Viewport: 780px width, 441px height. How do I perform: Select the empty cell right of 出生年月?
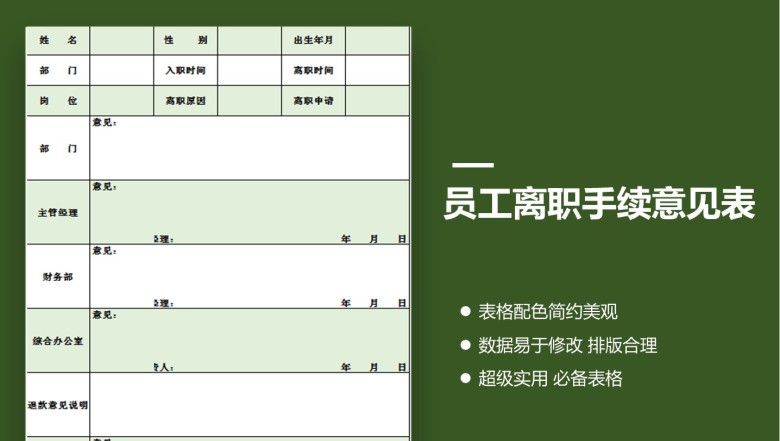(378, 40)
